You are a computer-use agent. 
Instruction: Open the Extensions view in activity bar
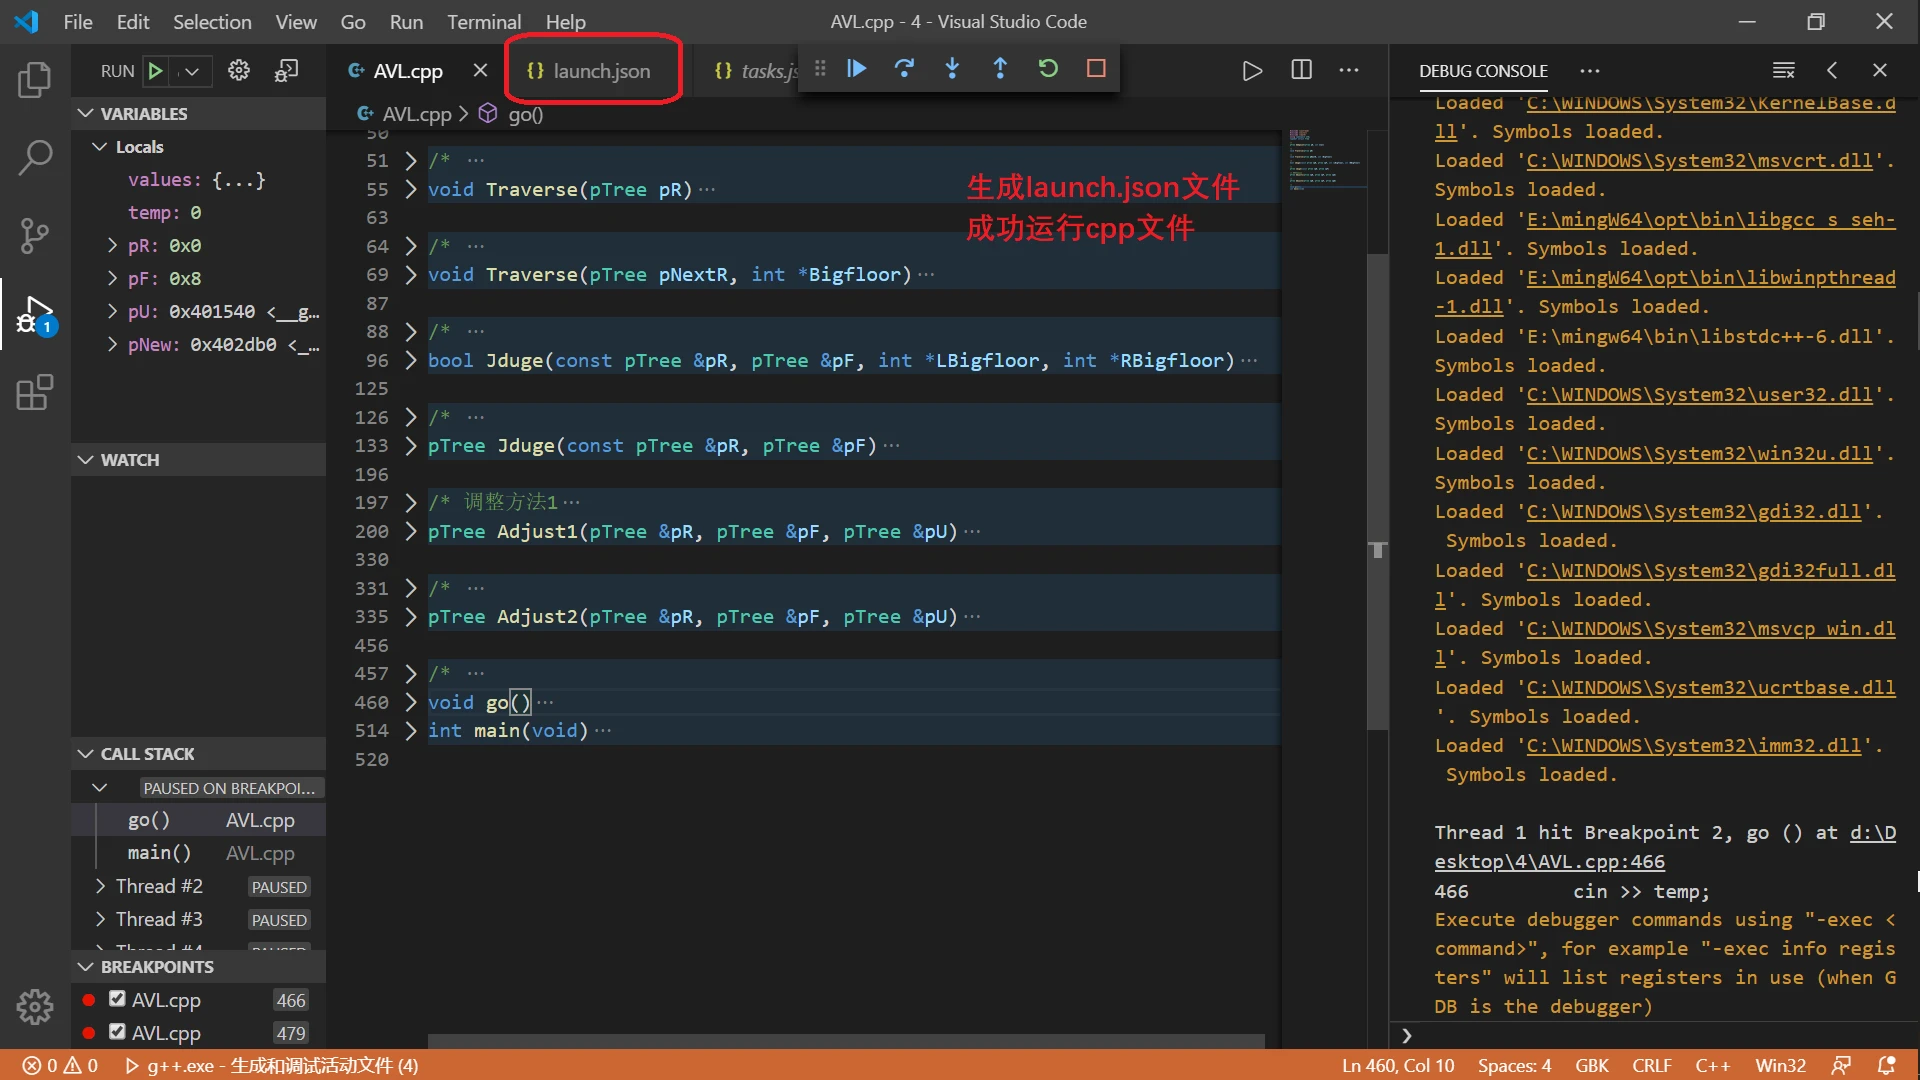[35, 393]
